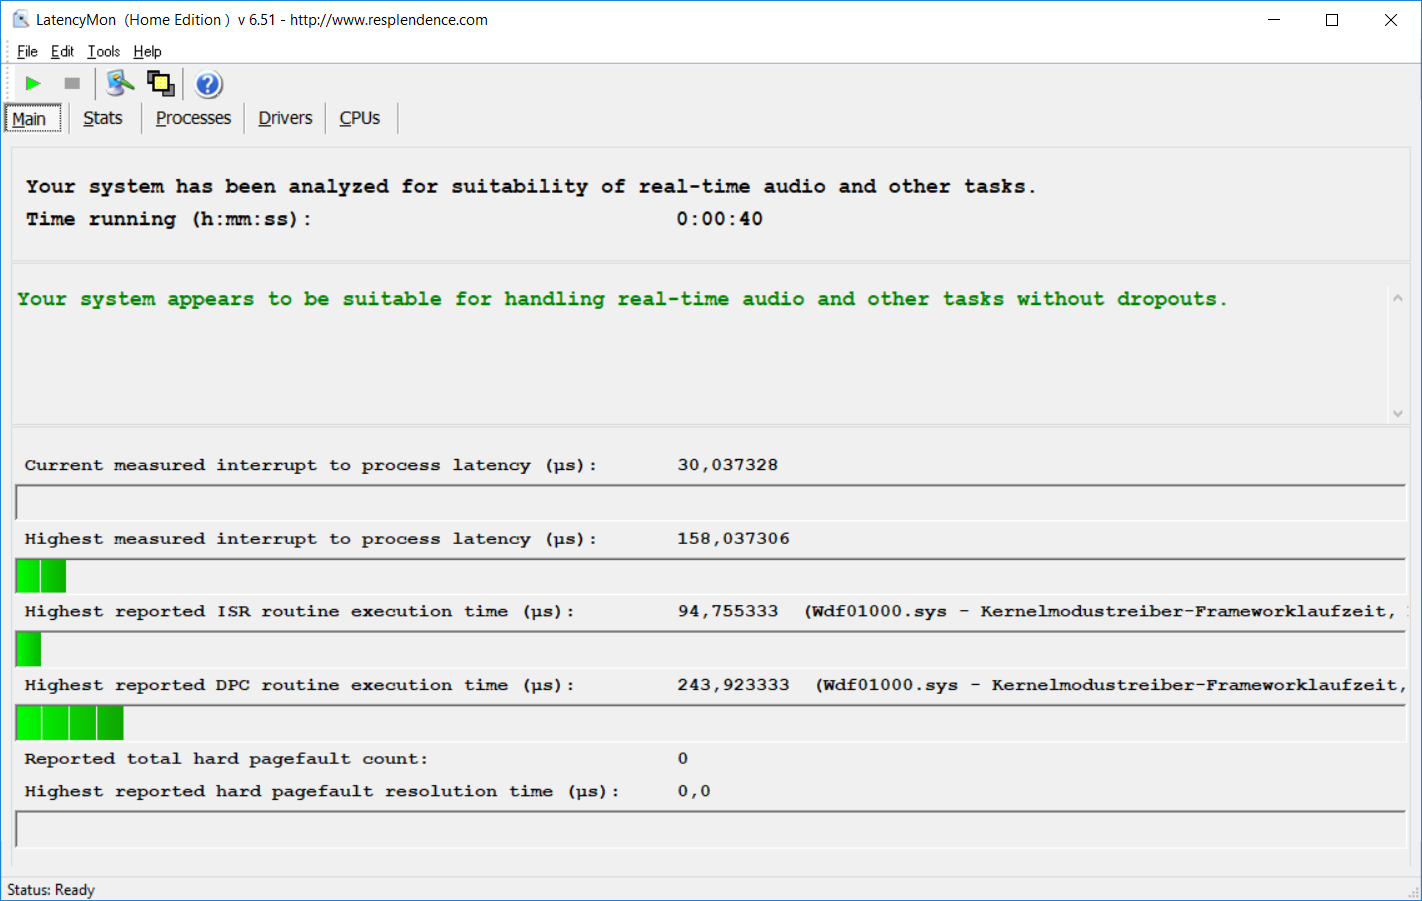Click 'Reported total hard pagefault count' label
The height and width of the screenshot is (901, 1422).
pos(226,759)
